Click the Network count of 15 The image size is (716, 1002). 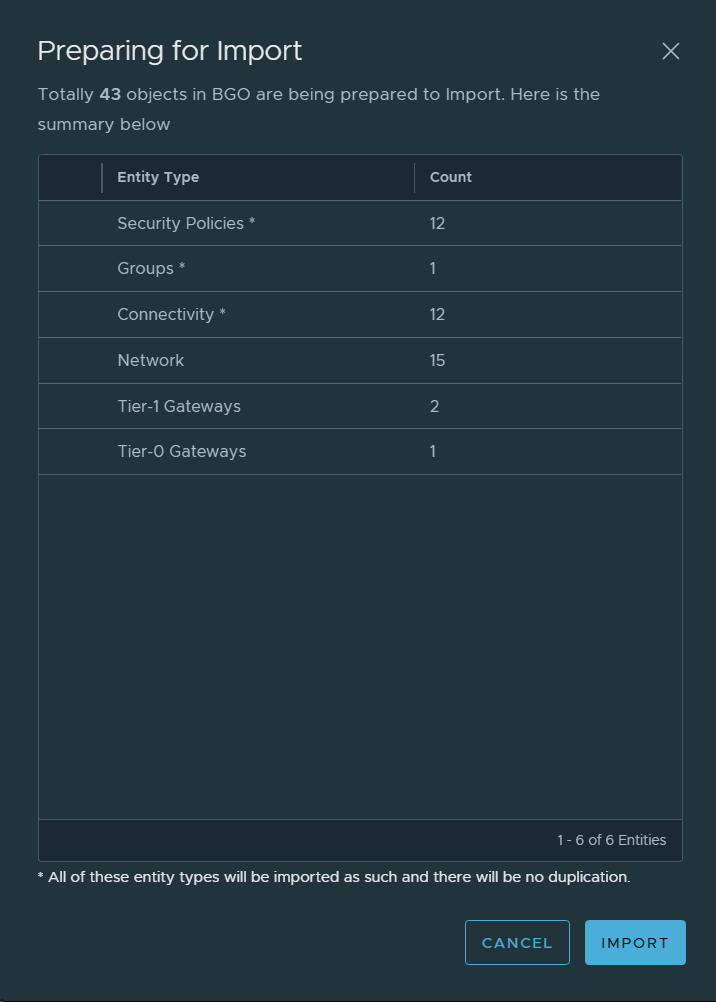click(437, 360)
